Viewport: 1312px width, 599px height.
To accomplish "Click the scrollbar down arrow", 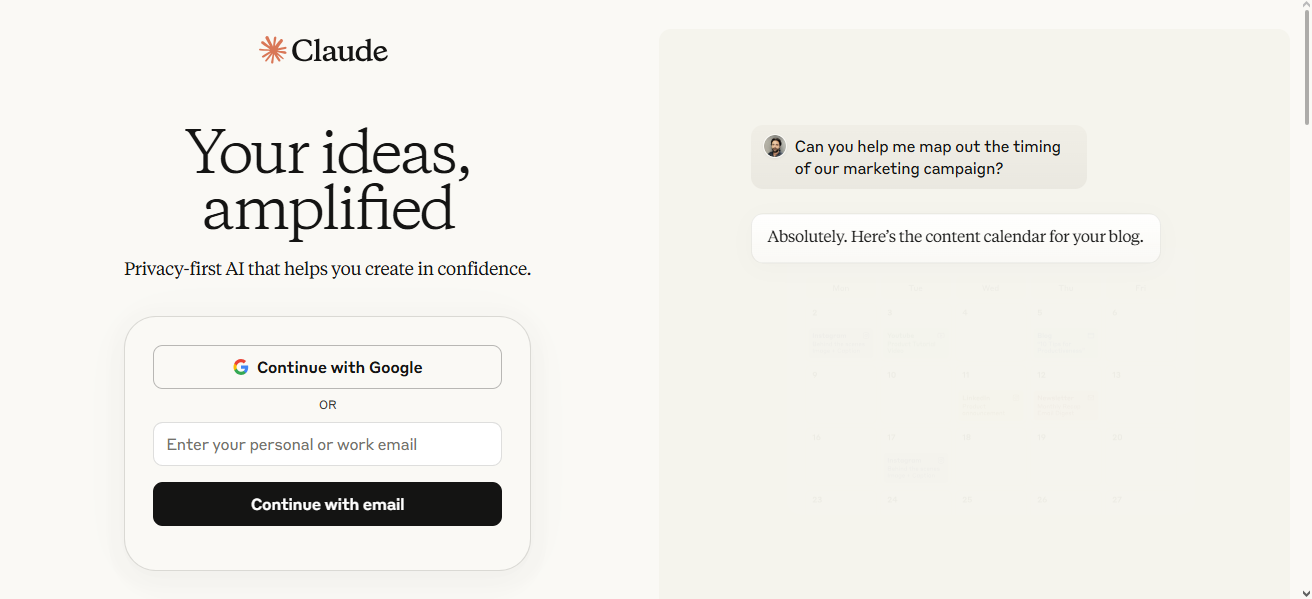I will 1304,592.
